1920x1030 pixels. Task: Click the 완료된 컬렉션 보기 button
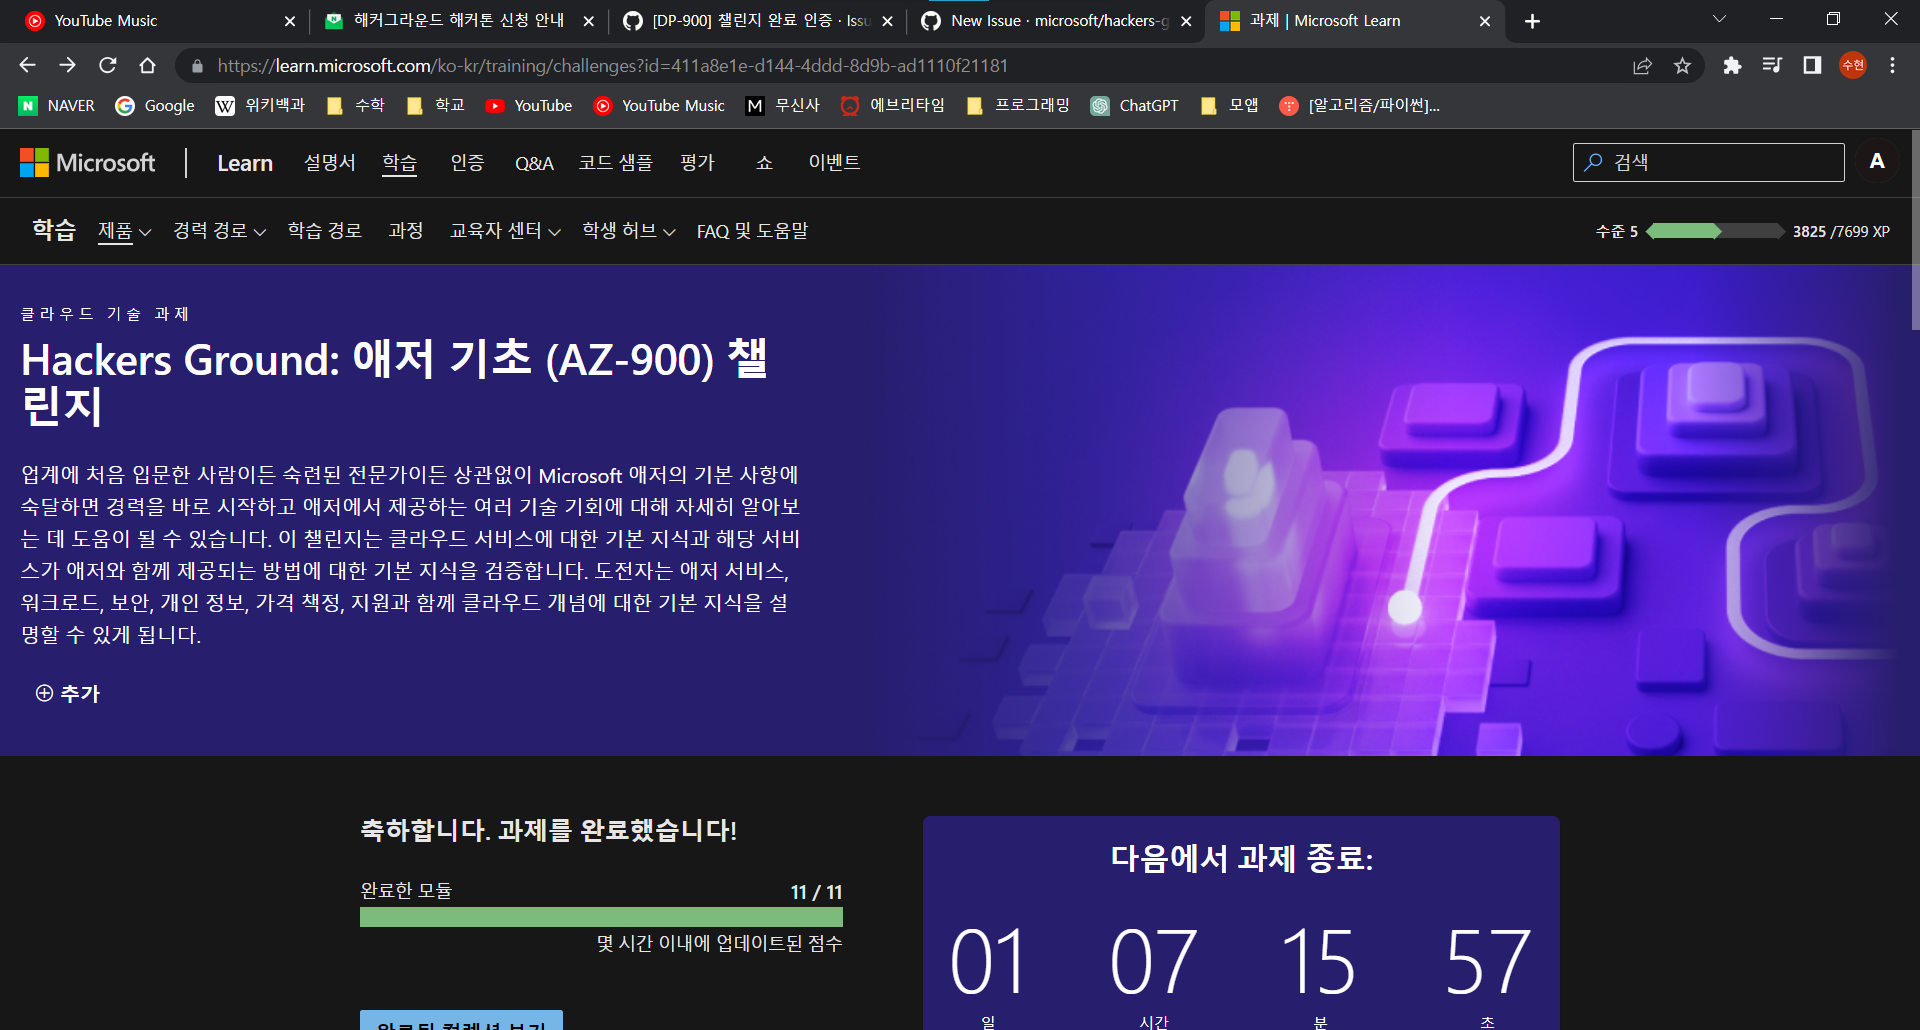pos(461,1023)
